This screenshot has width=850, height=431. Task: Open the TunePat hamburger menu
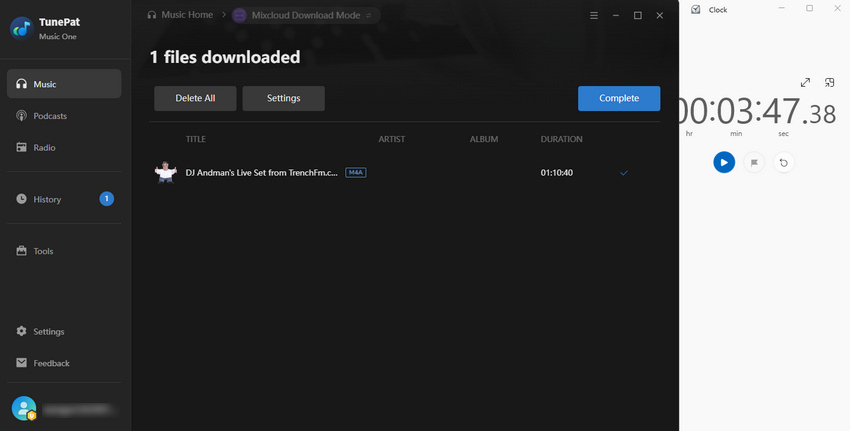[x=594, y=15]
